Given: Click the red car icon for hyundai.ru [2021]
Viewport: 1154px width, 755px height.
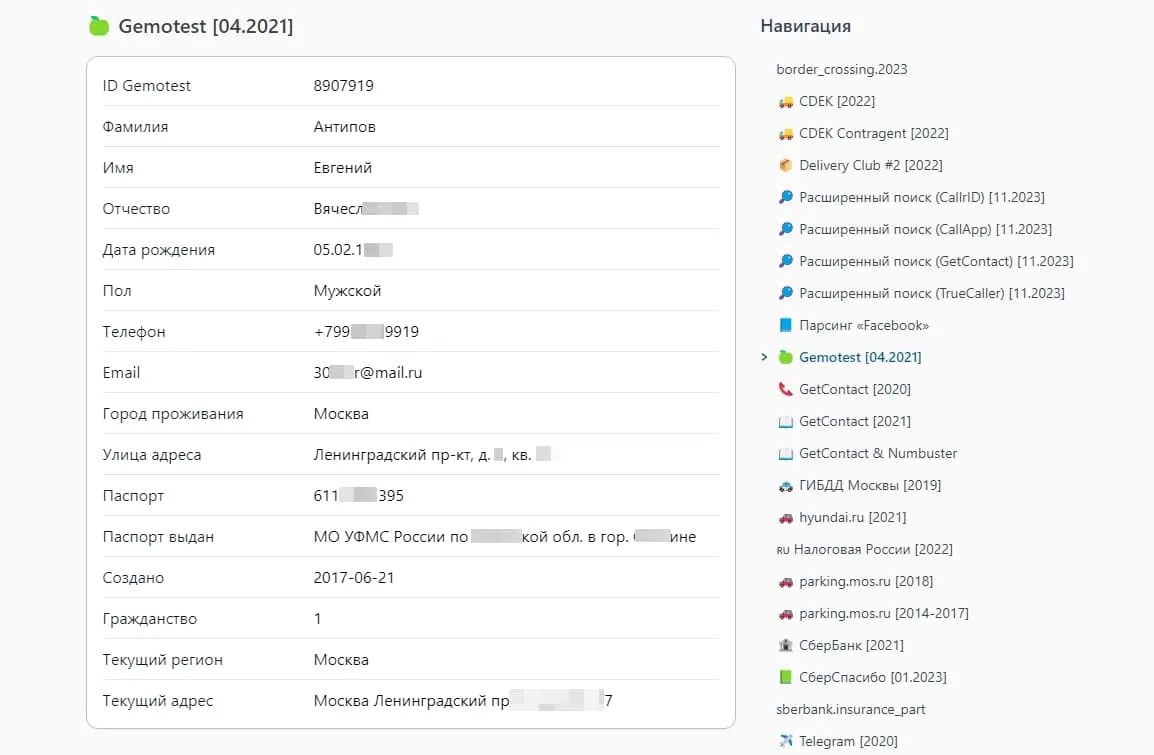Looking at the screenshot, I should (785, 517).
